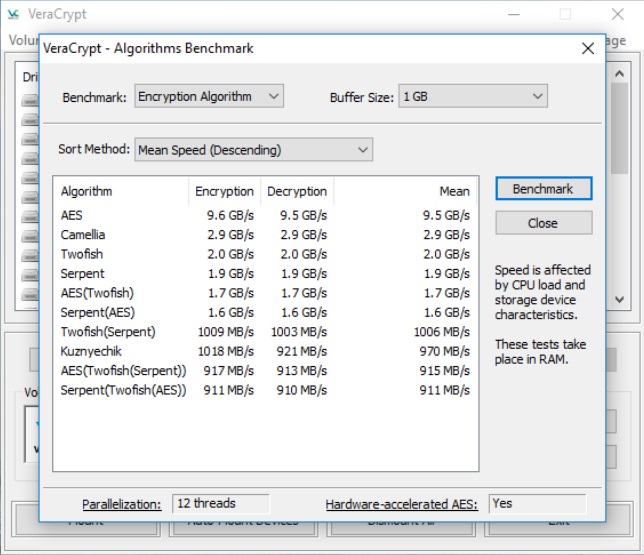Click the Parallelization link
This screenshot has height=555, width=644.
pyautogui.click(x=122, y=504)
